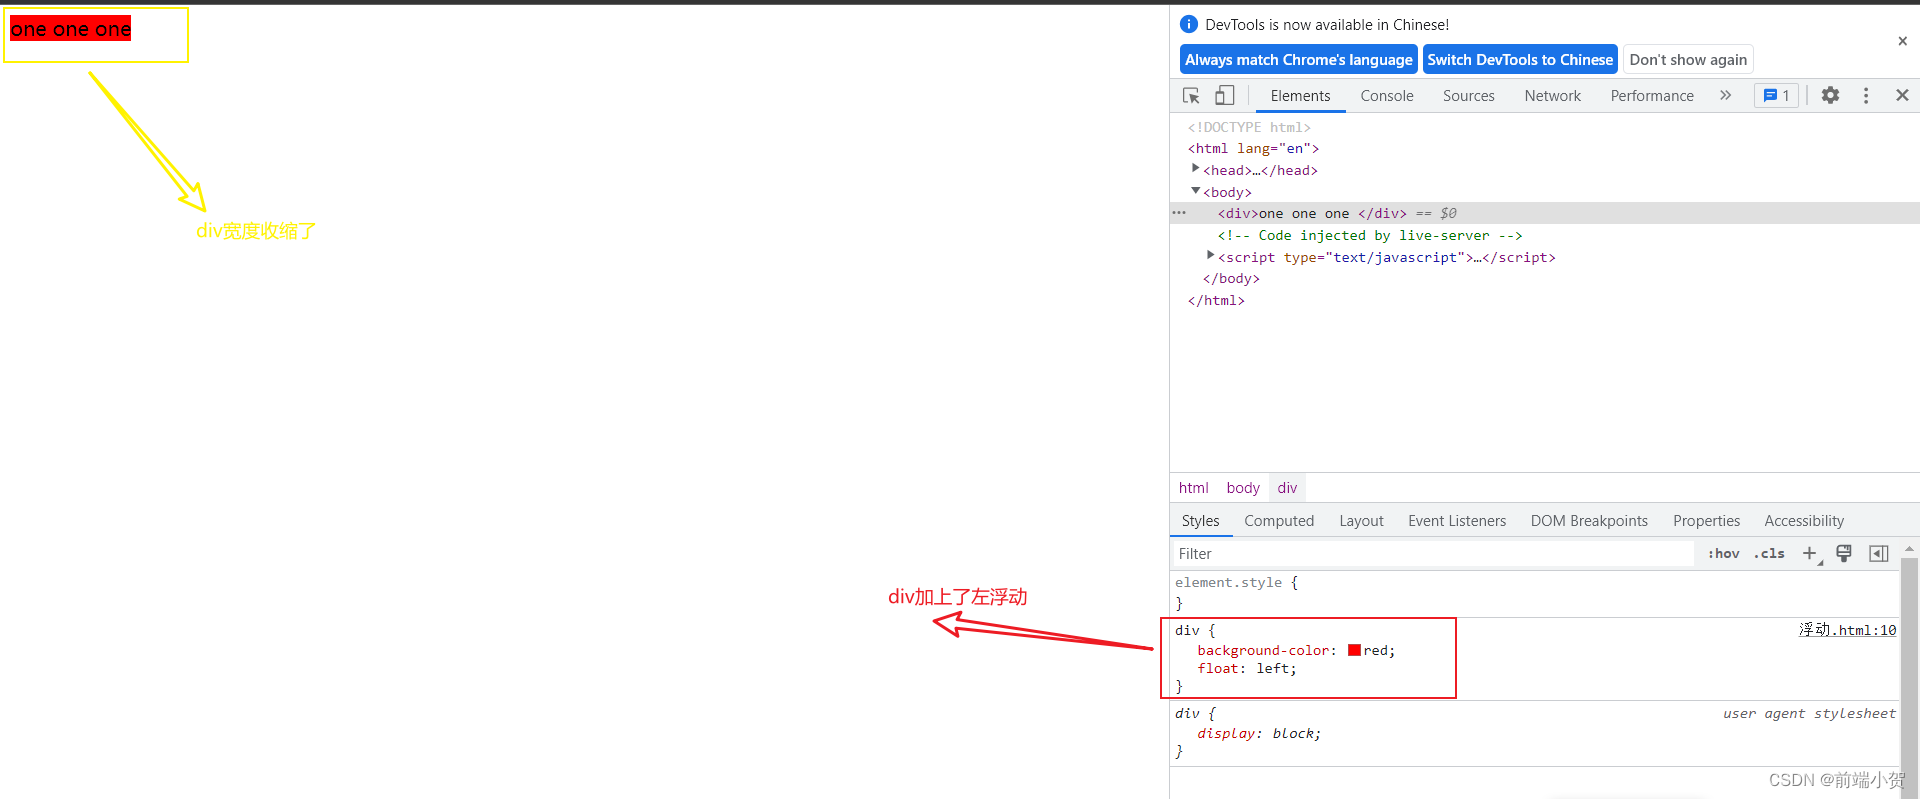Select the <!DOCTYPE html> row
1920x799 pixels.
pyautogui.click(x=1249, y=127)
